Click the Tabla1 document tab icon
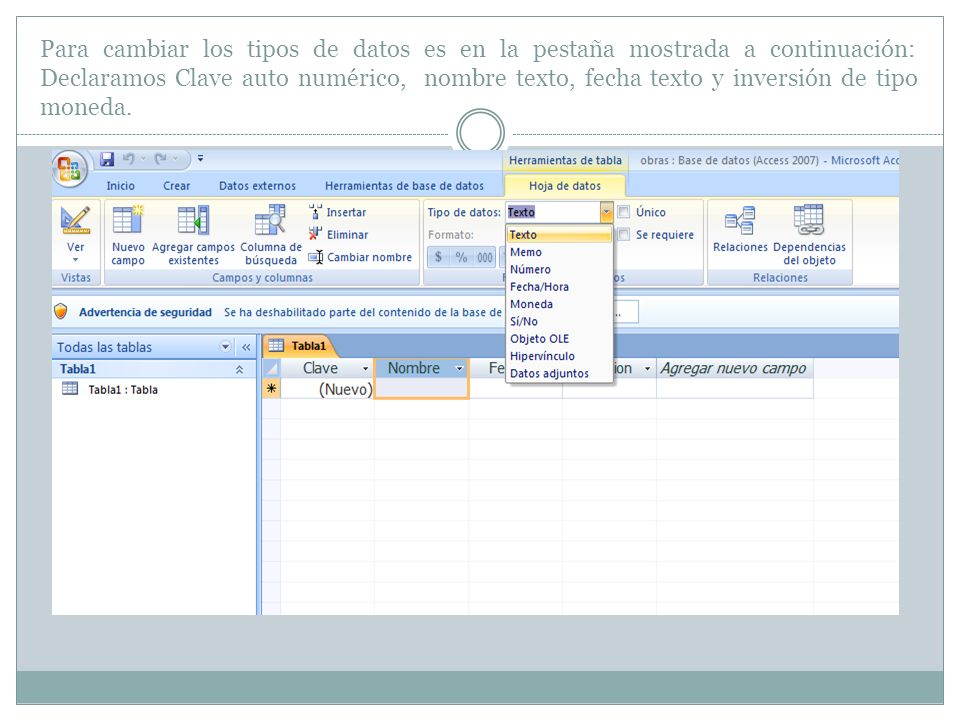 point(276,346)
